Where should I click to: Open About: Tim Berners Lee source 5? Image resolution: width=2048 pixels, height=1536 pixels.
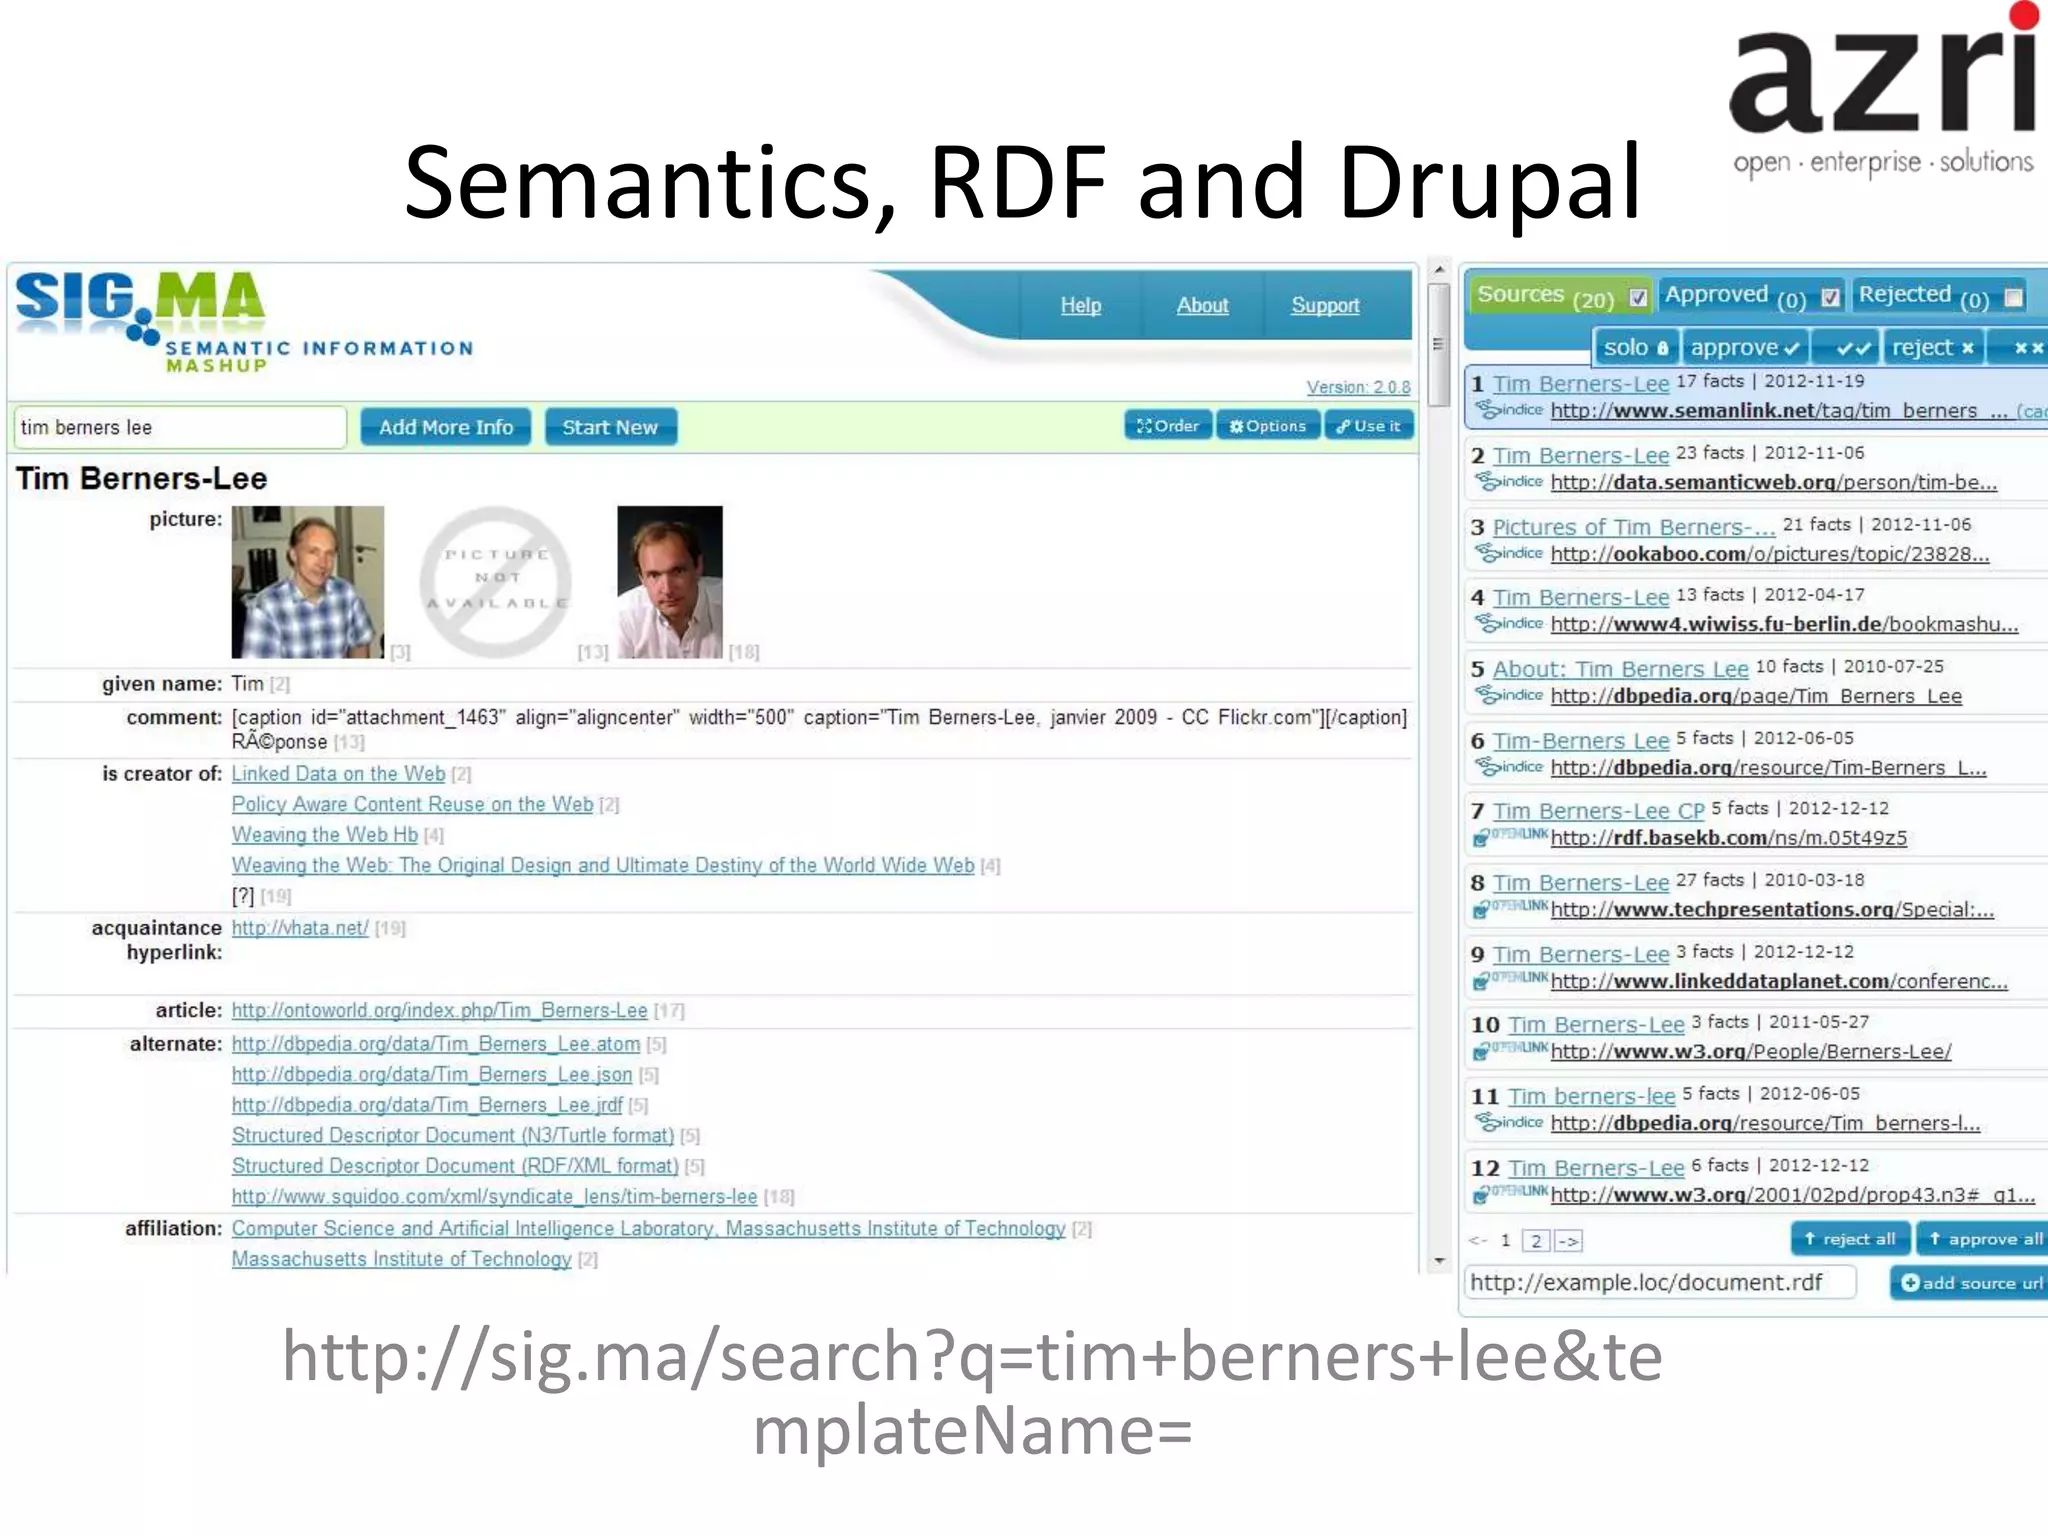[x=1620, y=669]
